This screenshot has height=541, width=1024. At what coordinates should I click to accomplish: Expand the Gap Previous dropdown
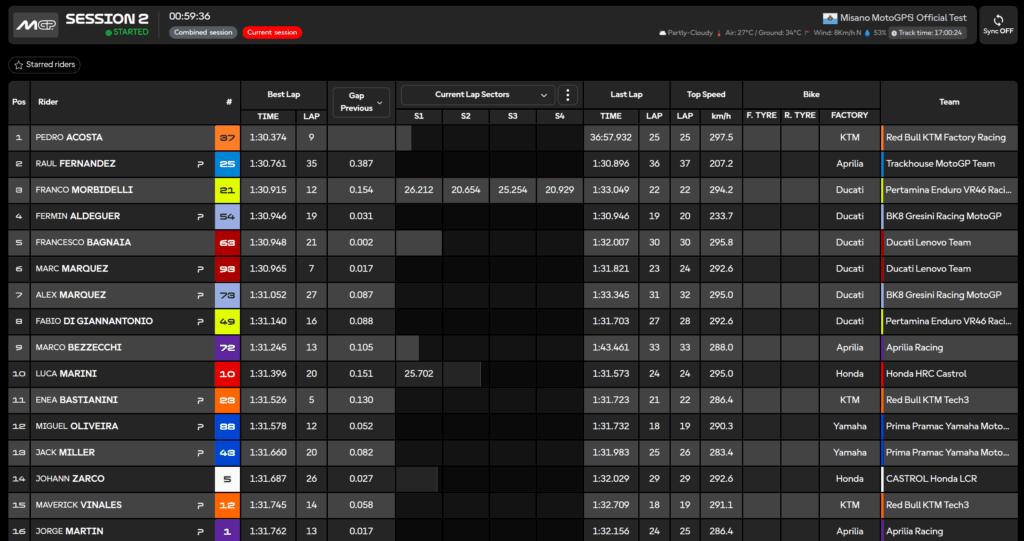pos(361,102)
